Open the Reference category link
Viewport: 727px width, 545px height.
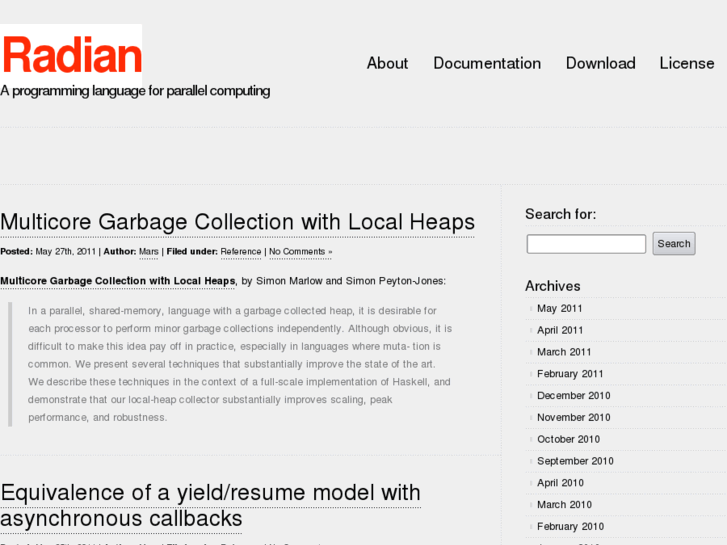pos(241,251)
